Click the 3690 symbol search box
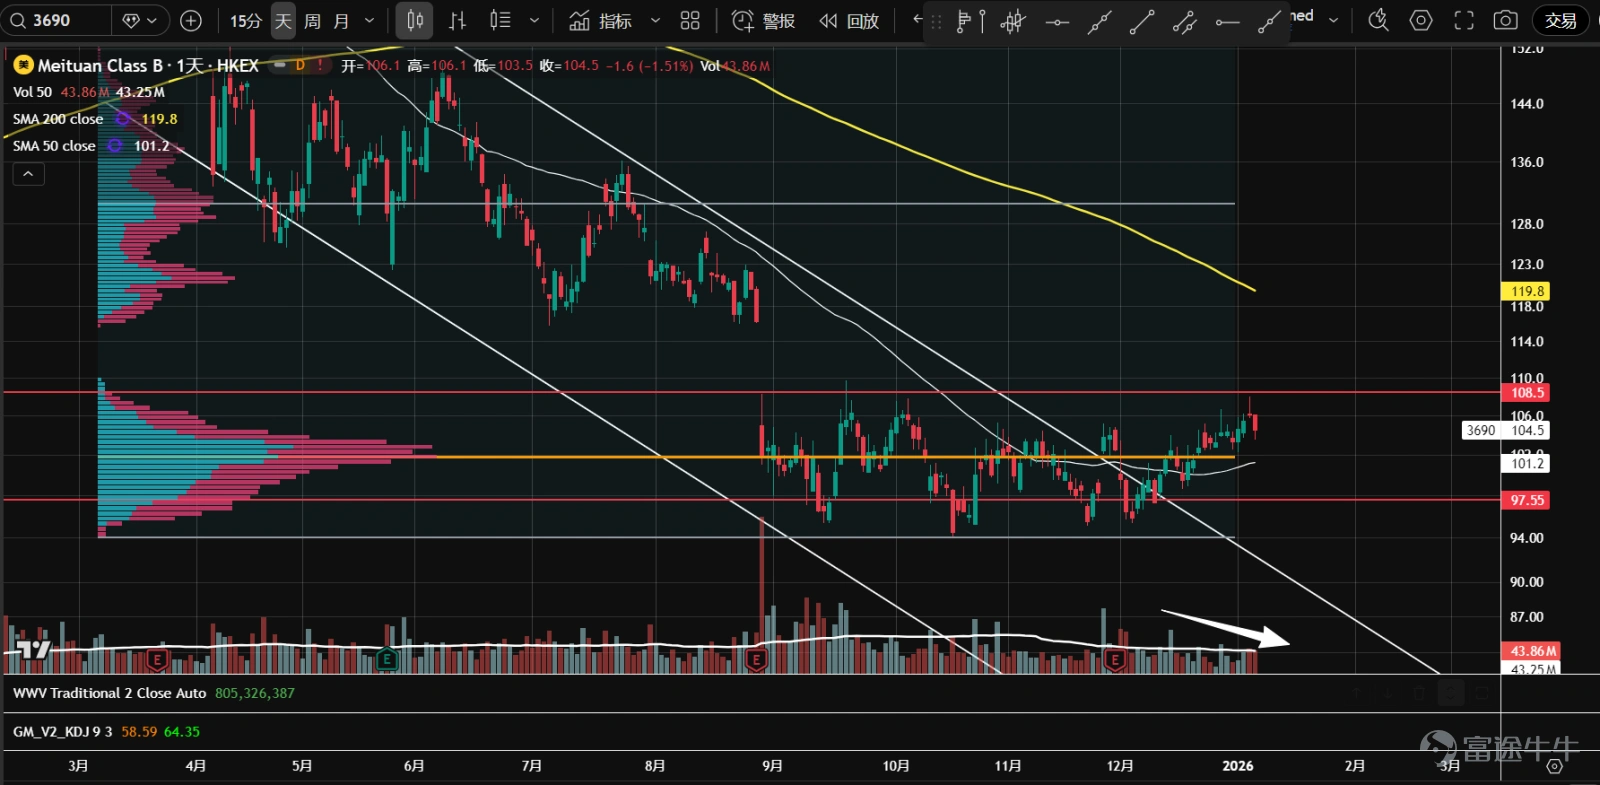This screenshot has width=1600, height=785. click(x=55, y=20)
